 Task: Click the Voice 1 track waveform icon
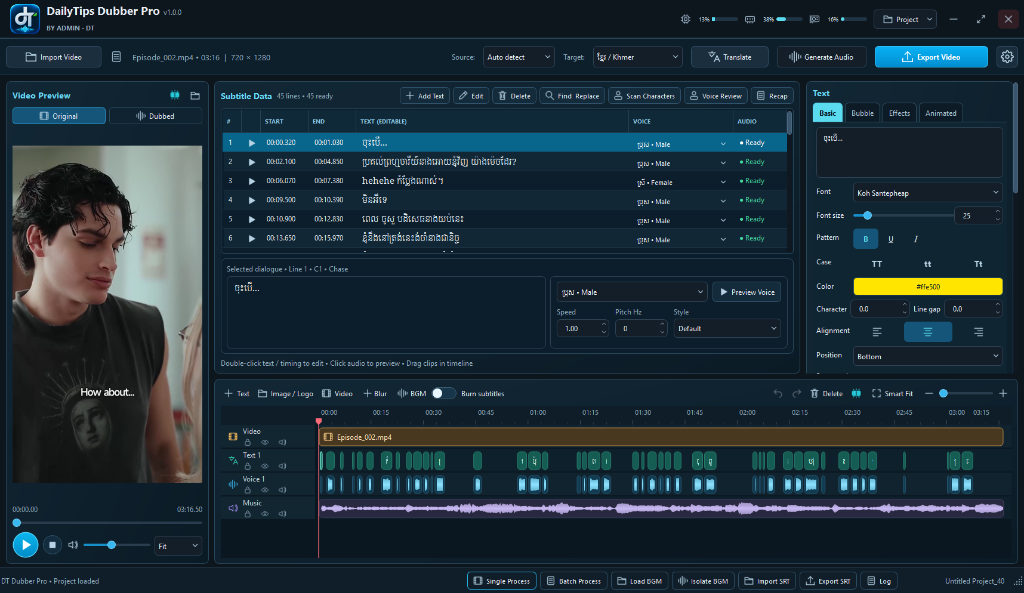[232, 485]
